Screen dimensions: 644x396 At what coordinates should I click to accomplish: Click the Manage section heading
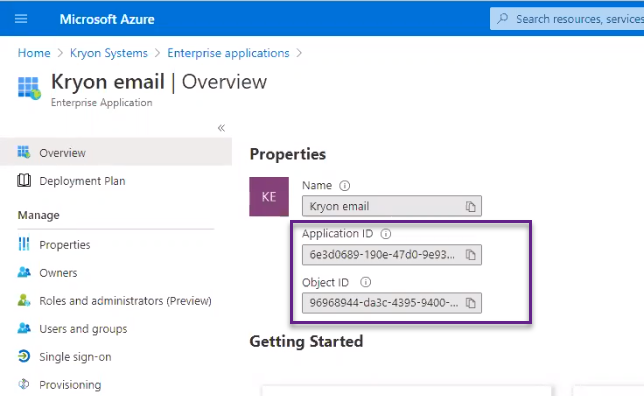point(39,215)
